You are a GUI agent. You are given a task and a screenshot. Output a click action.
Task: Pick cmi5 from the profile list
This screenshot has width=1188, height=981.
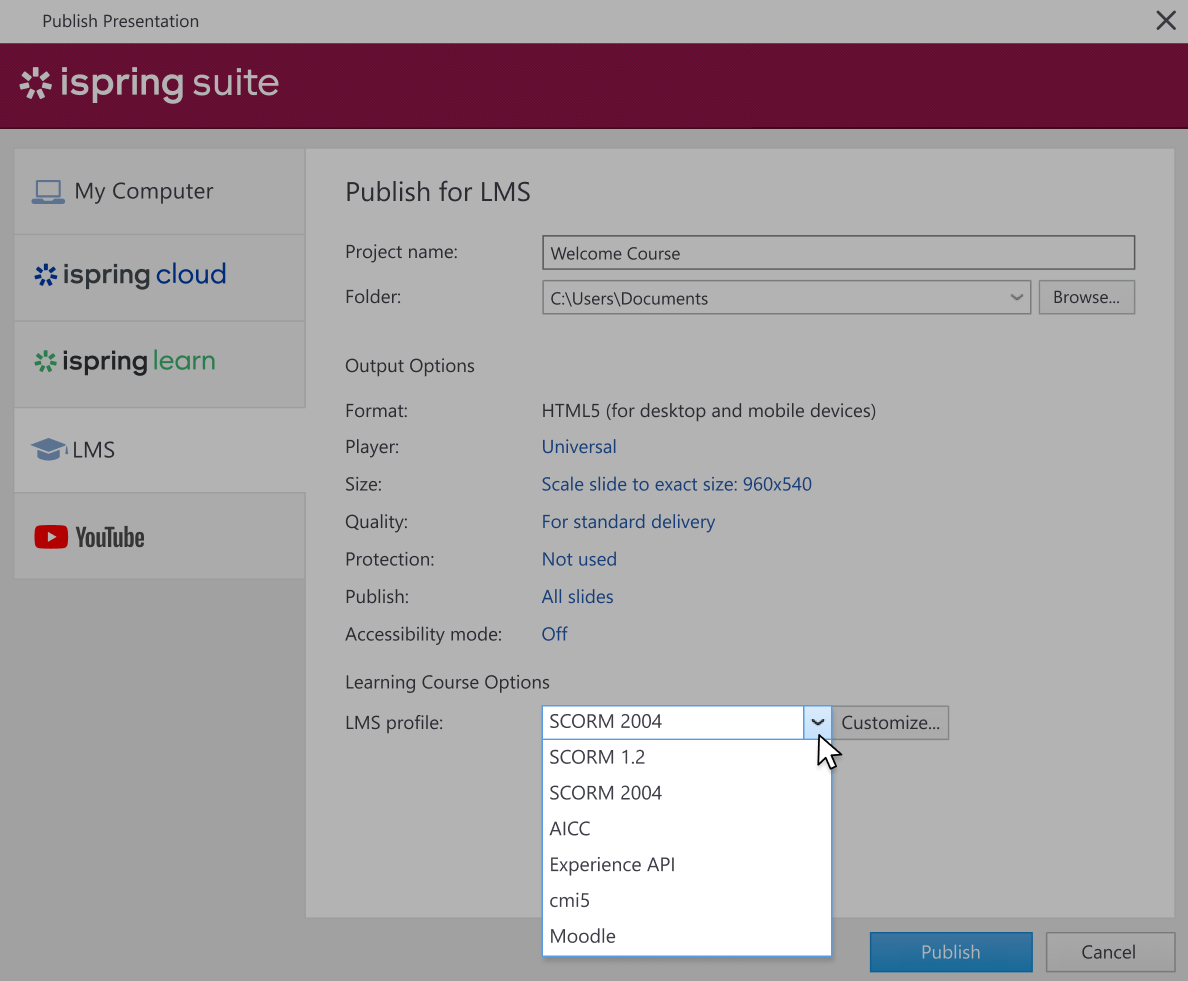tap(686, 900)
